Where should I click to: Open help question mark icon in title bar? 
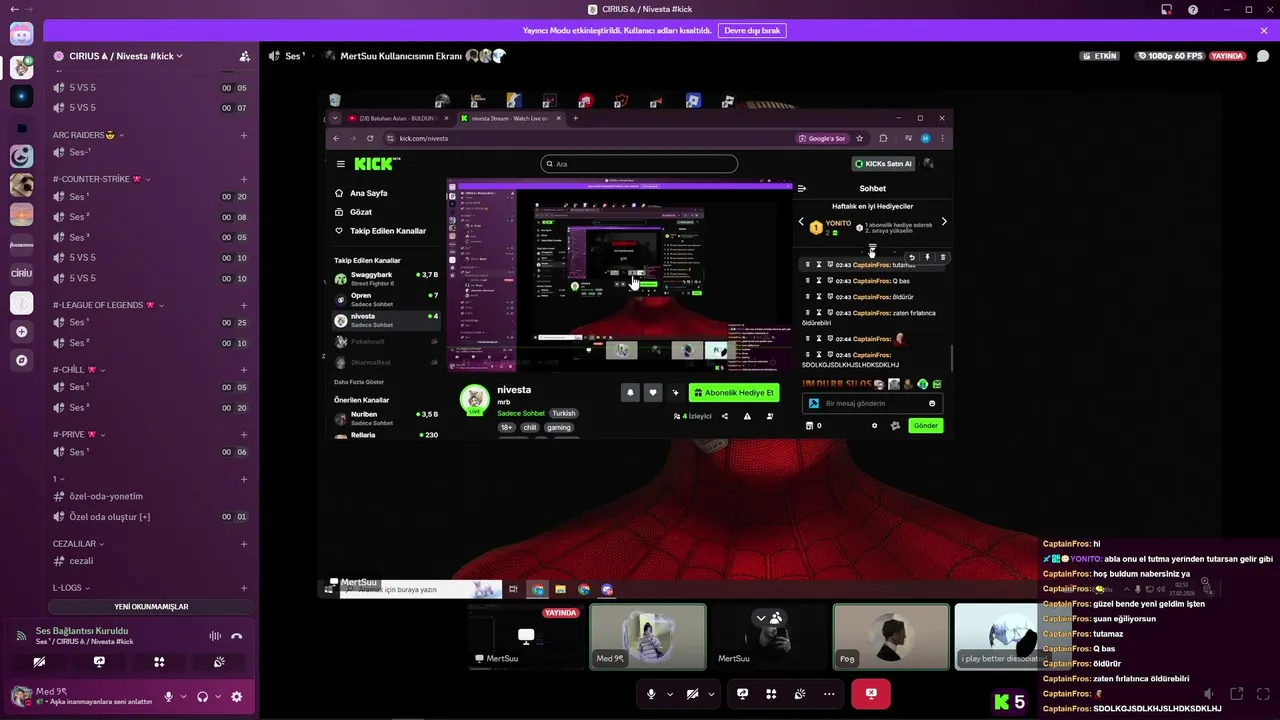coord(1193,9)
